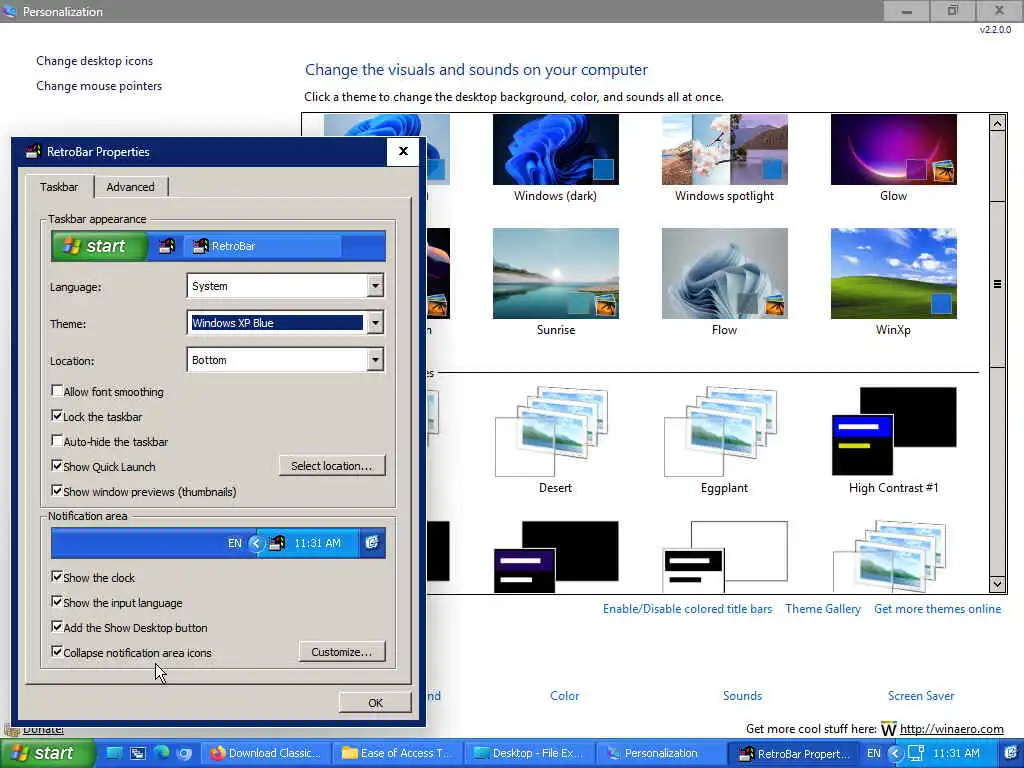Viewport: 1024px width, 768px height.
Task: Switch to the Taskbar tab
Action: point(59,187)
